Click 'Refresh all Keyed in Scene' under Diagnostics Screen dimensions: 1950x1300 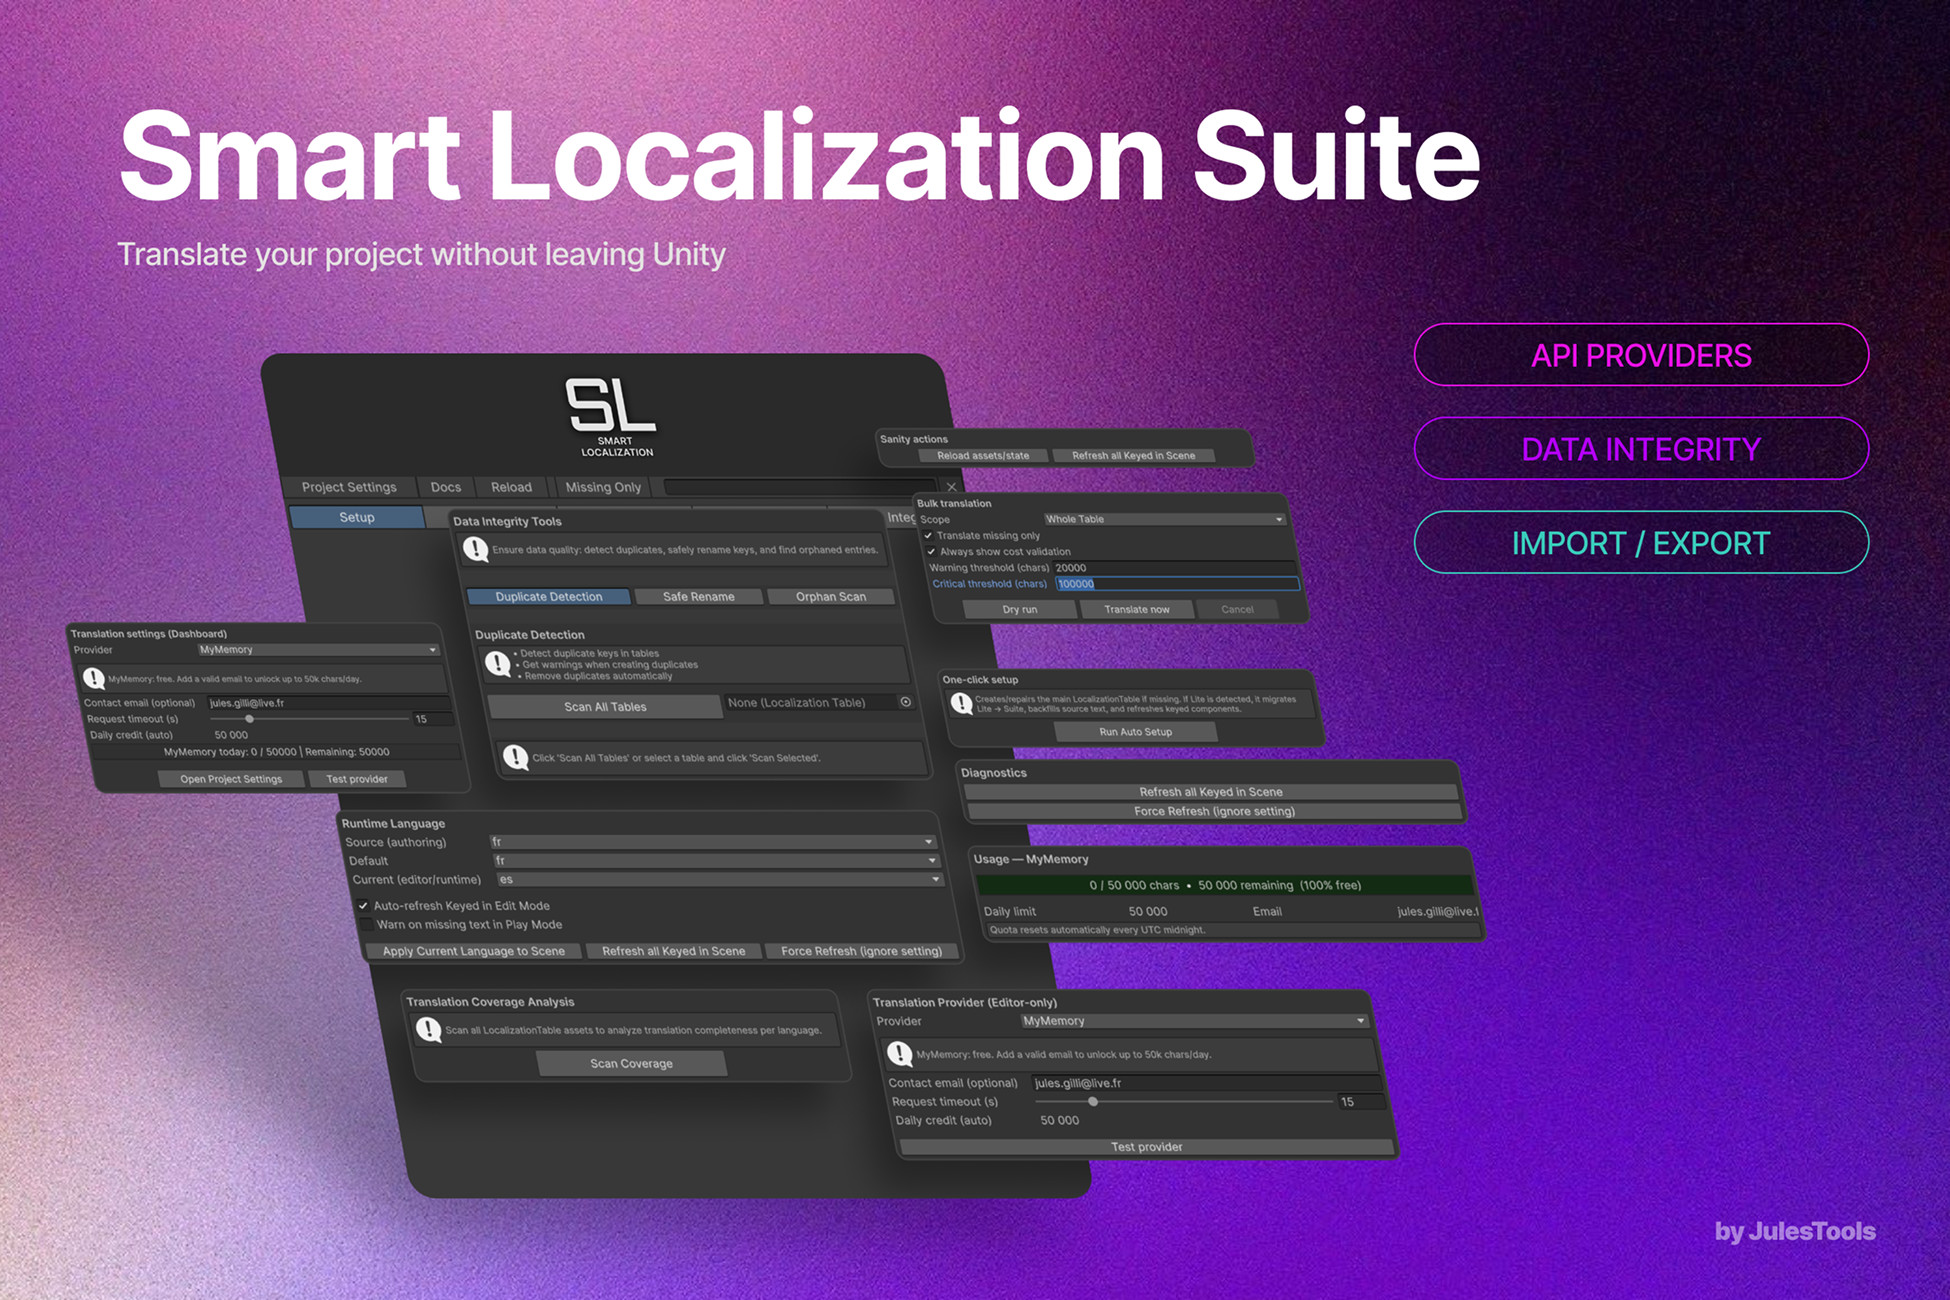[x=1211, y=791]
